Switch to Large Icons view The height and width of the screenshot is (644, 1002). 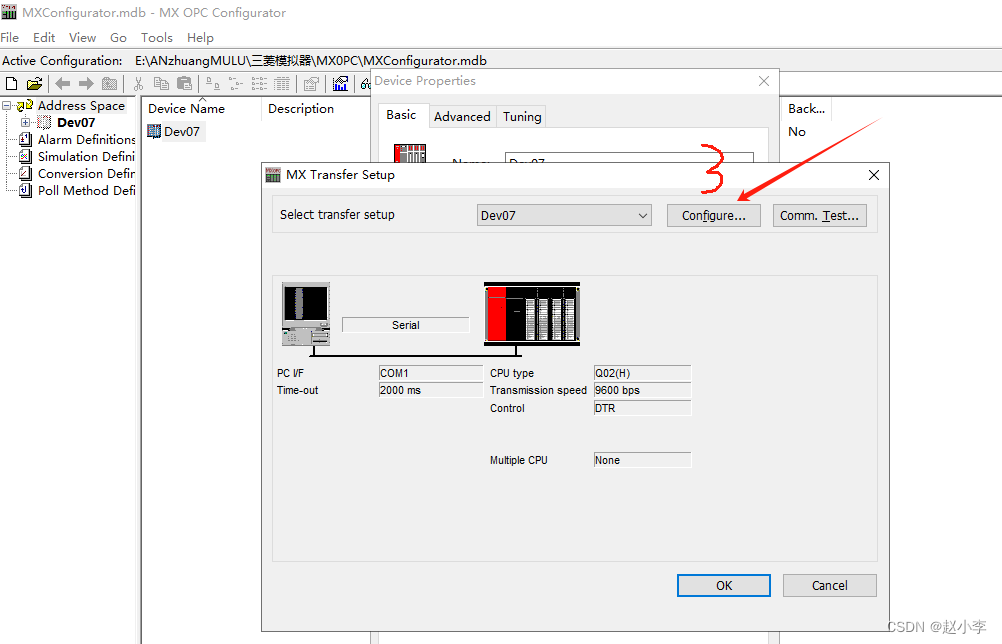[x=213, y=84]
